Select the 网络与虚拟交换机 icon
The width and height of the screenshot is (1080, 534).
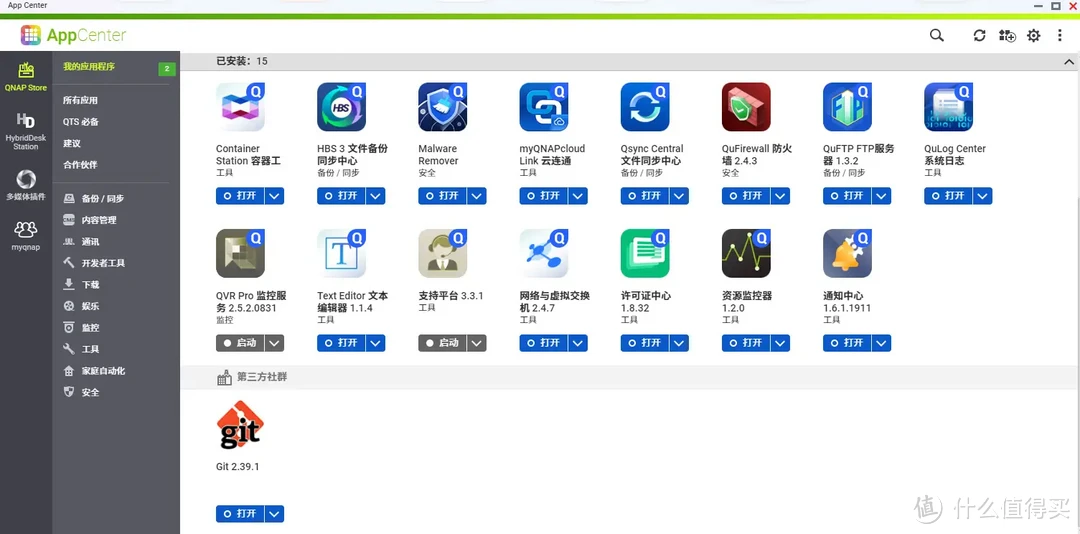544,254
